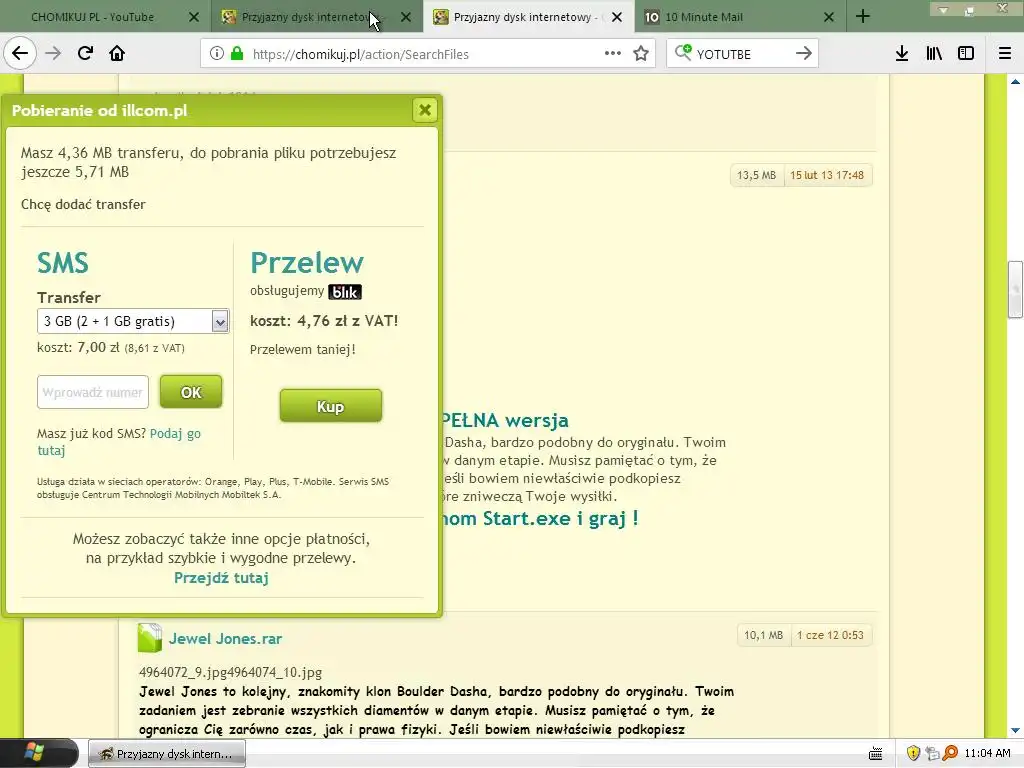1024x768 pixels.
Task: Reload the current page
Action: coord(85,54)
